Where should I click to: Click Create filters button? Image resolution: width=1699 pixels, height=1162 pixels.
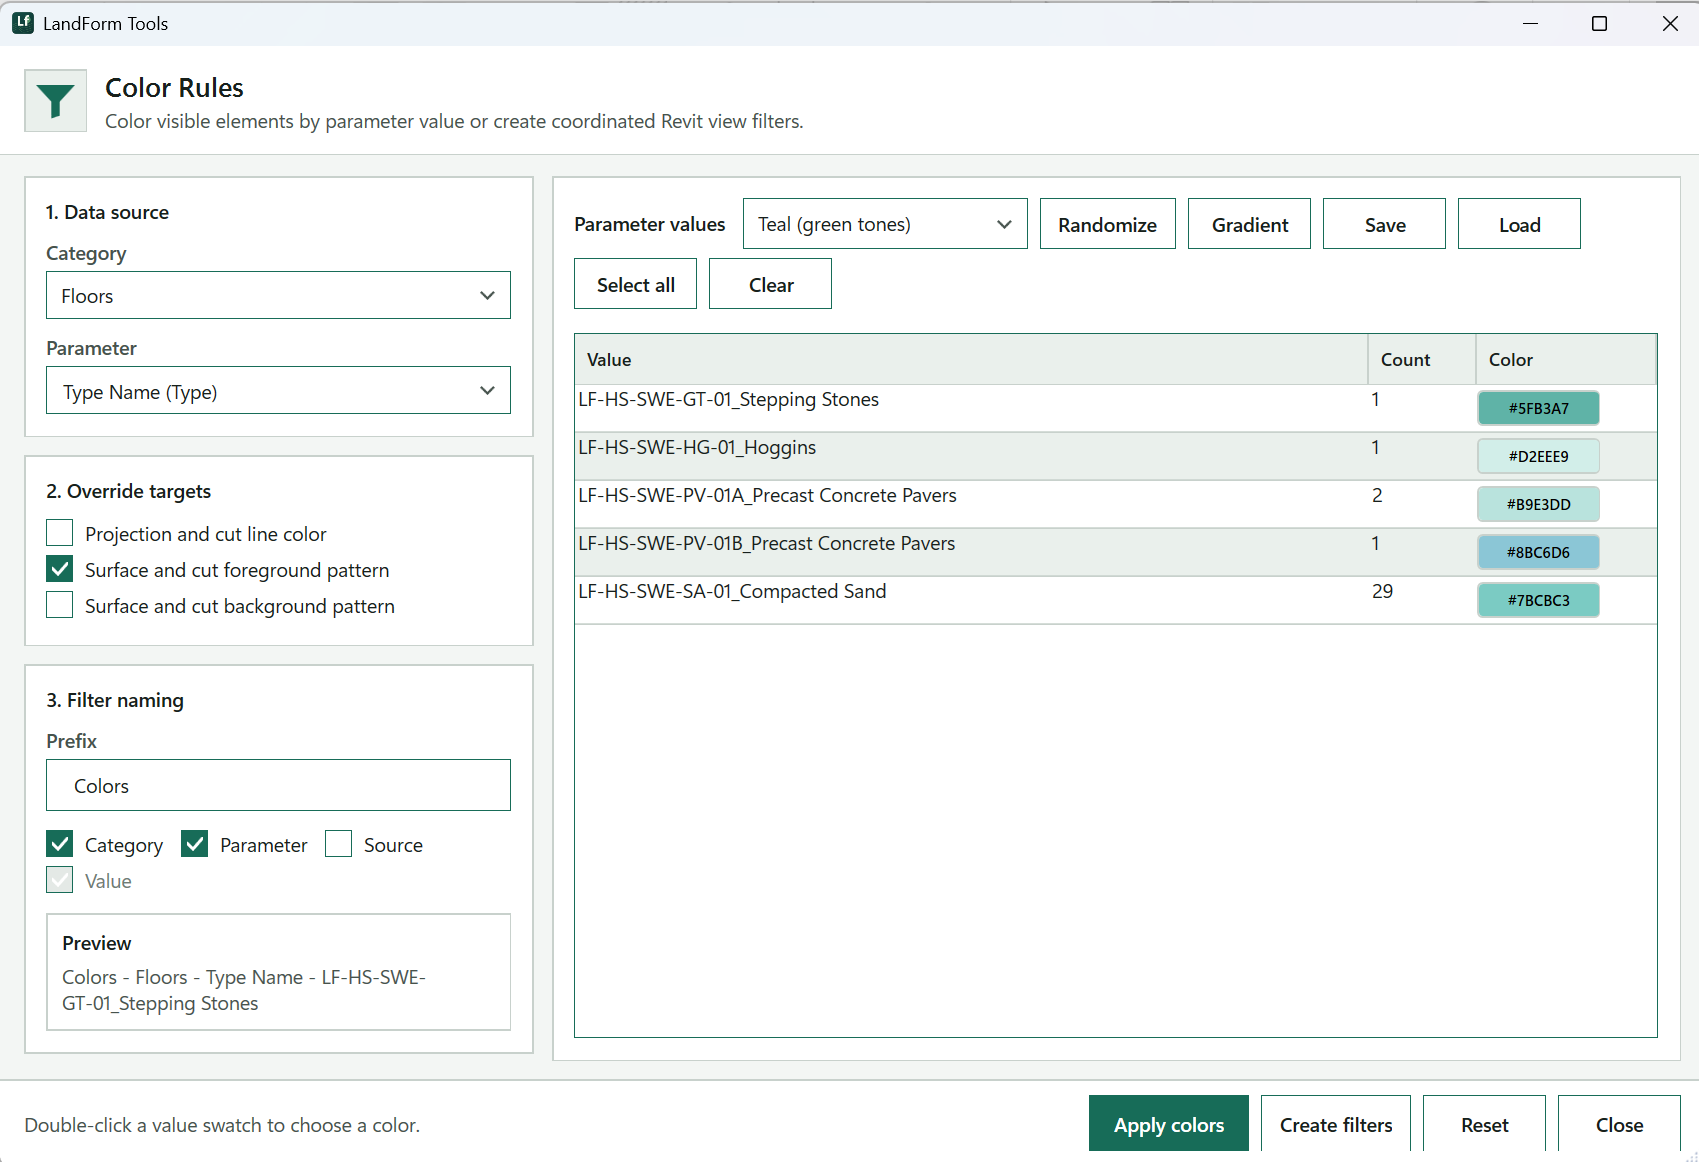tap(1336, 1124)
